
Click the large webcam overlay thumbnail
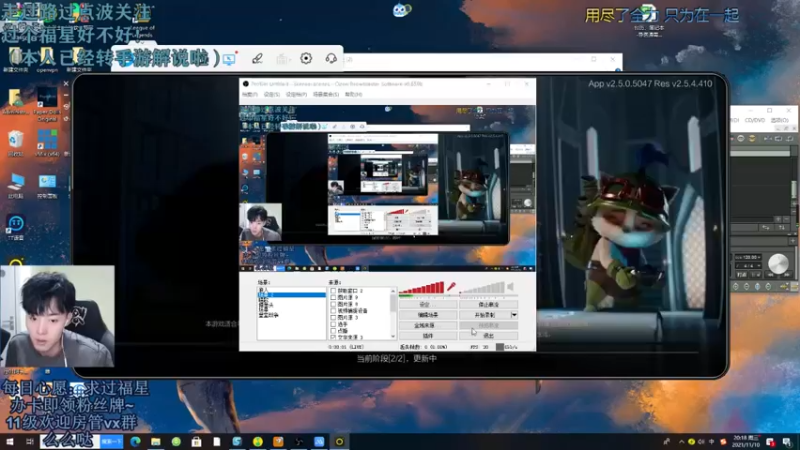[57, 316]
